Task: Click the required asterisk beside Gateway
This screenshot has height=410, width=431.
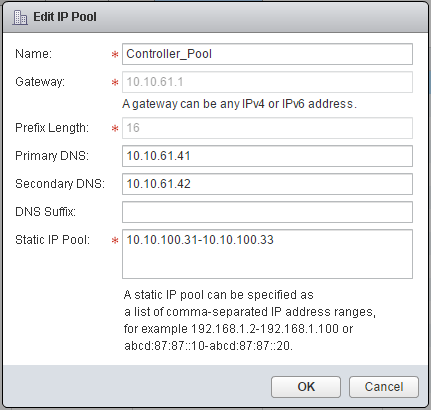Action: point(115,82)
